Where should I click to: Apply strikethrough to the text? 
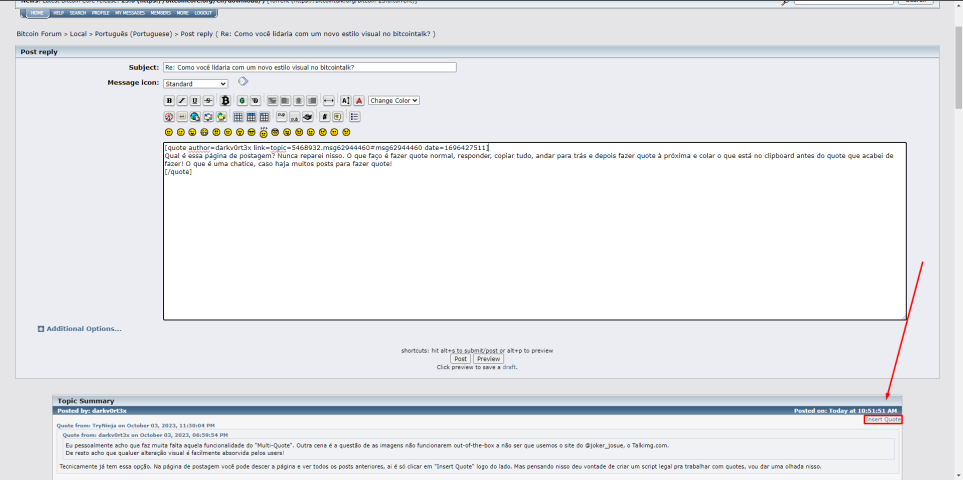point(208,101)
